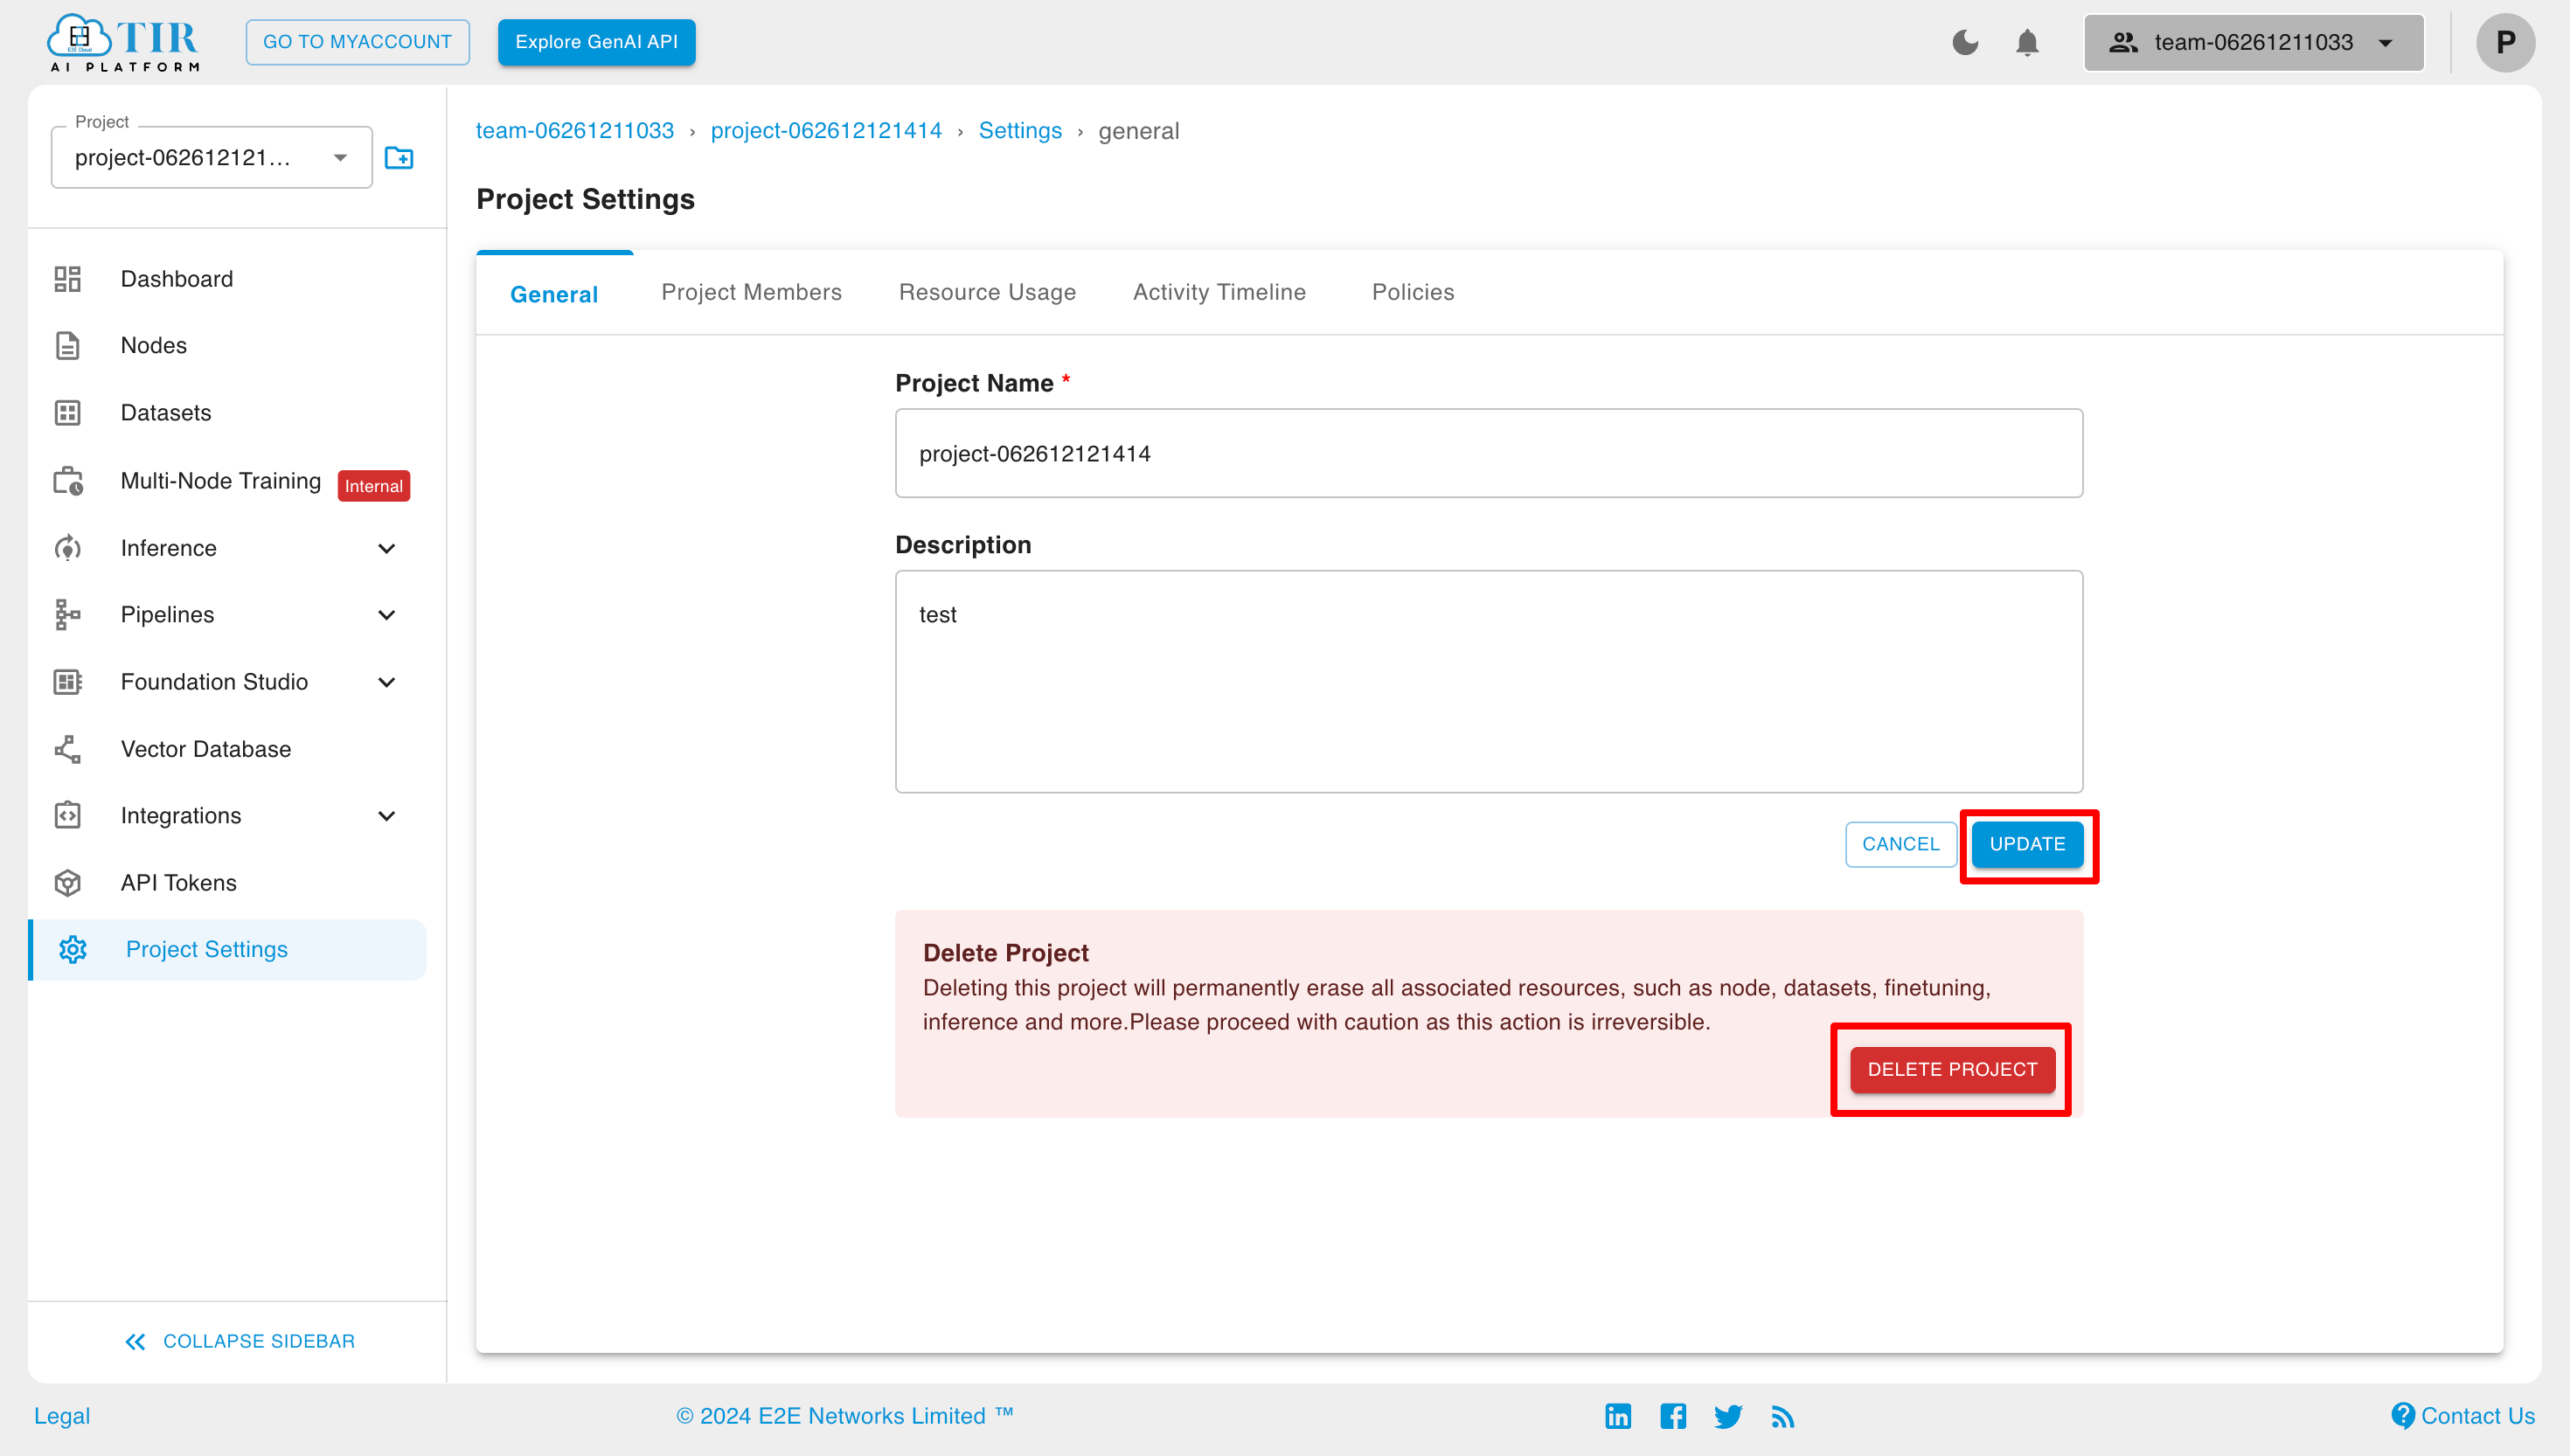Click COLLAPSE SIDEBAR button
The image size is (2570, 1456).
(239, 1341)
